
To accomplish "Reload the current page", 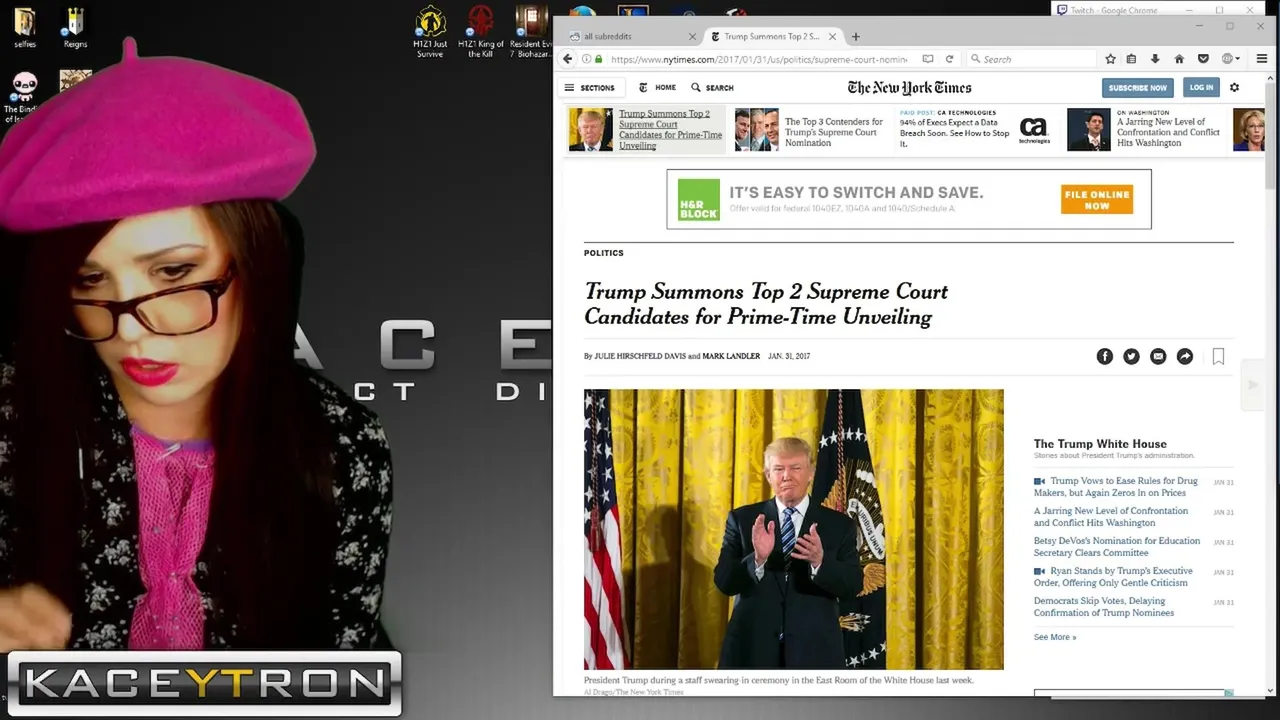I will coord(950,59).
